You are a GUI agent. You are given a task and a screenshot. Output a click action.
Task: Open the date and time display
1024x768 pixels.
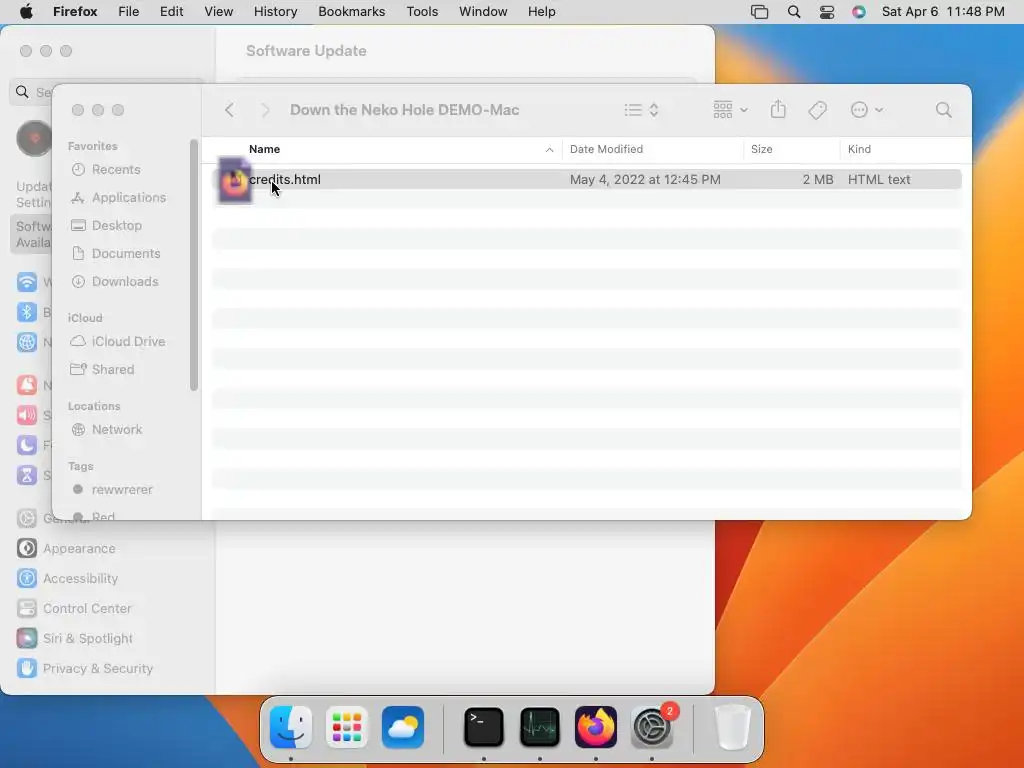943,12
